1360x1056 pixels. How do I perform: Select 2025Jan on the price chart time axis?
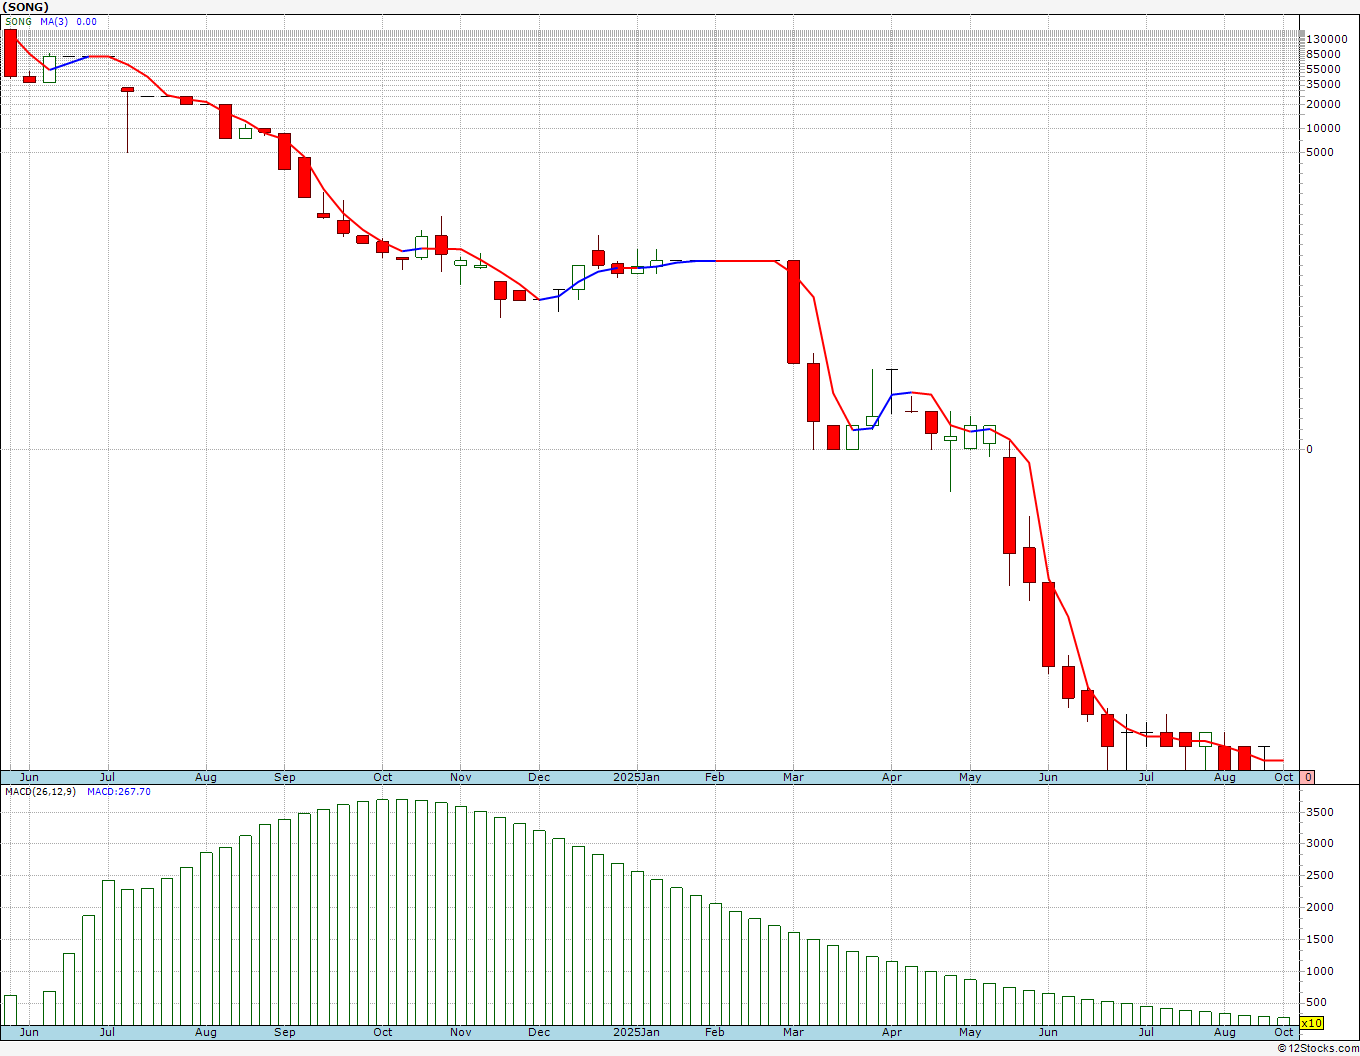coord(636,777)
